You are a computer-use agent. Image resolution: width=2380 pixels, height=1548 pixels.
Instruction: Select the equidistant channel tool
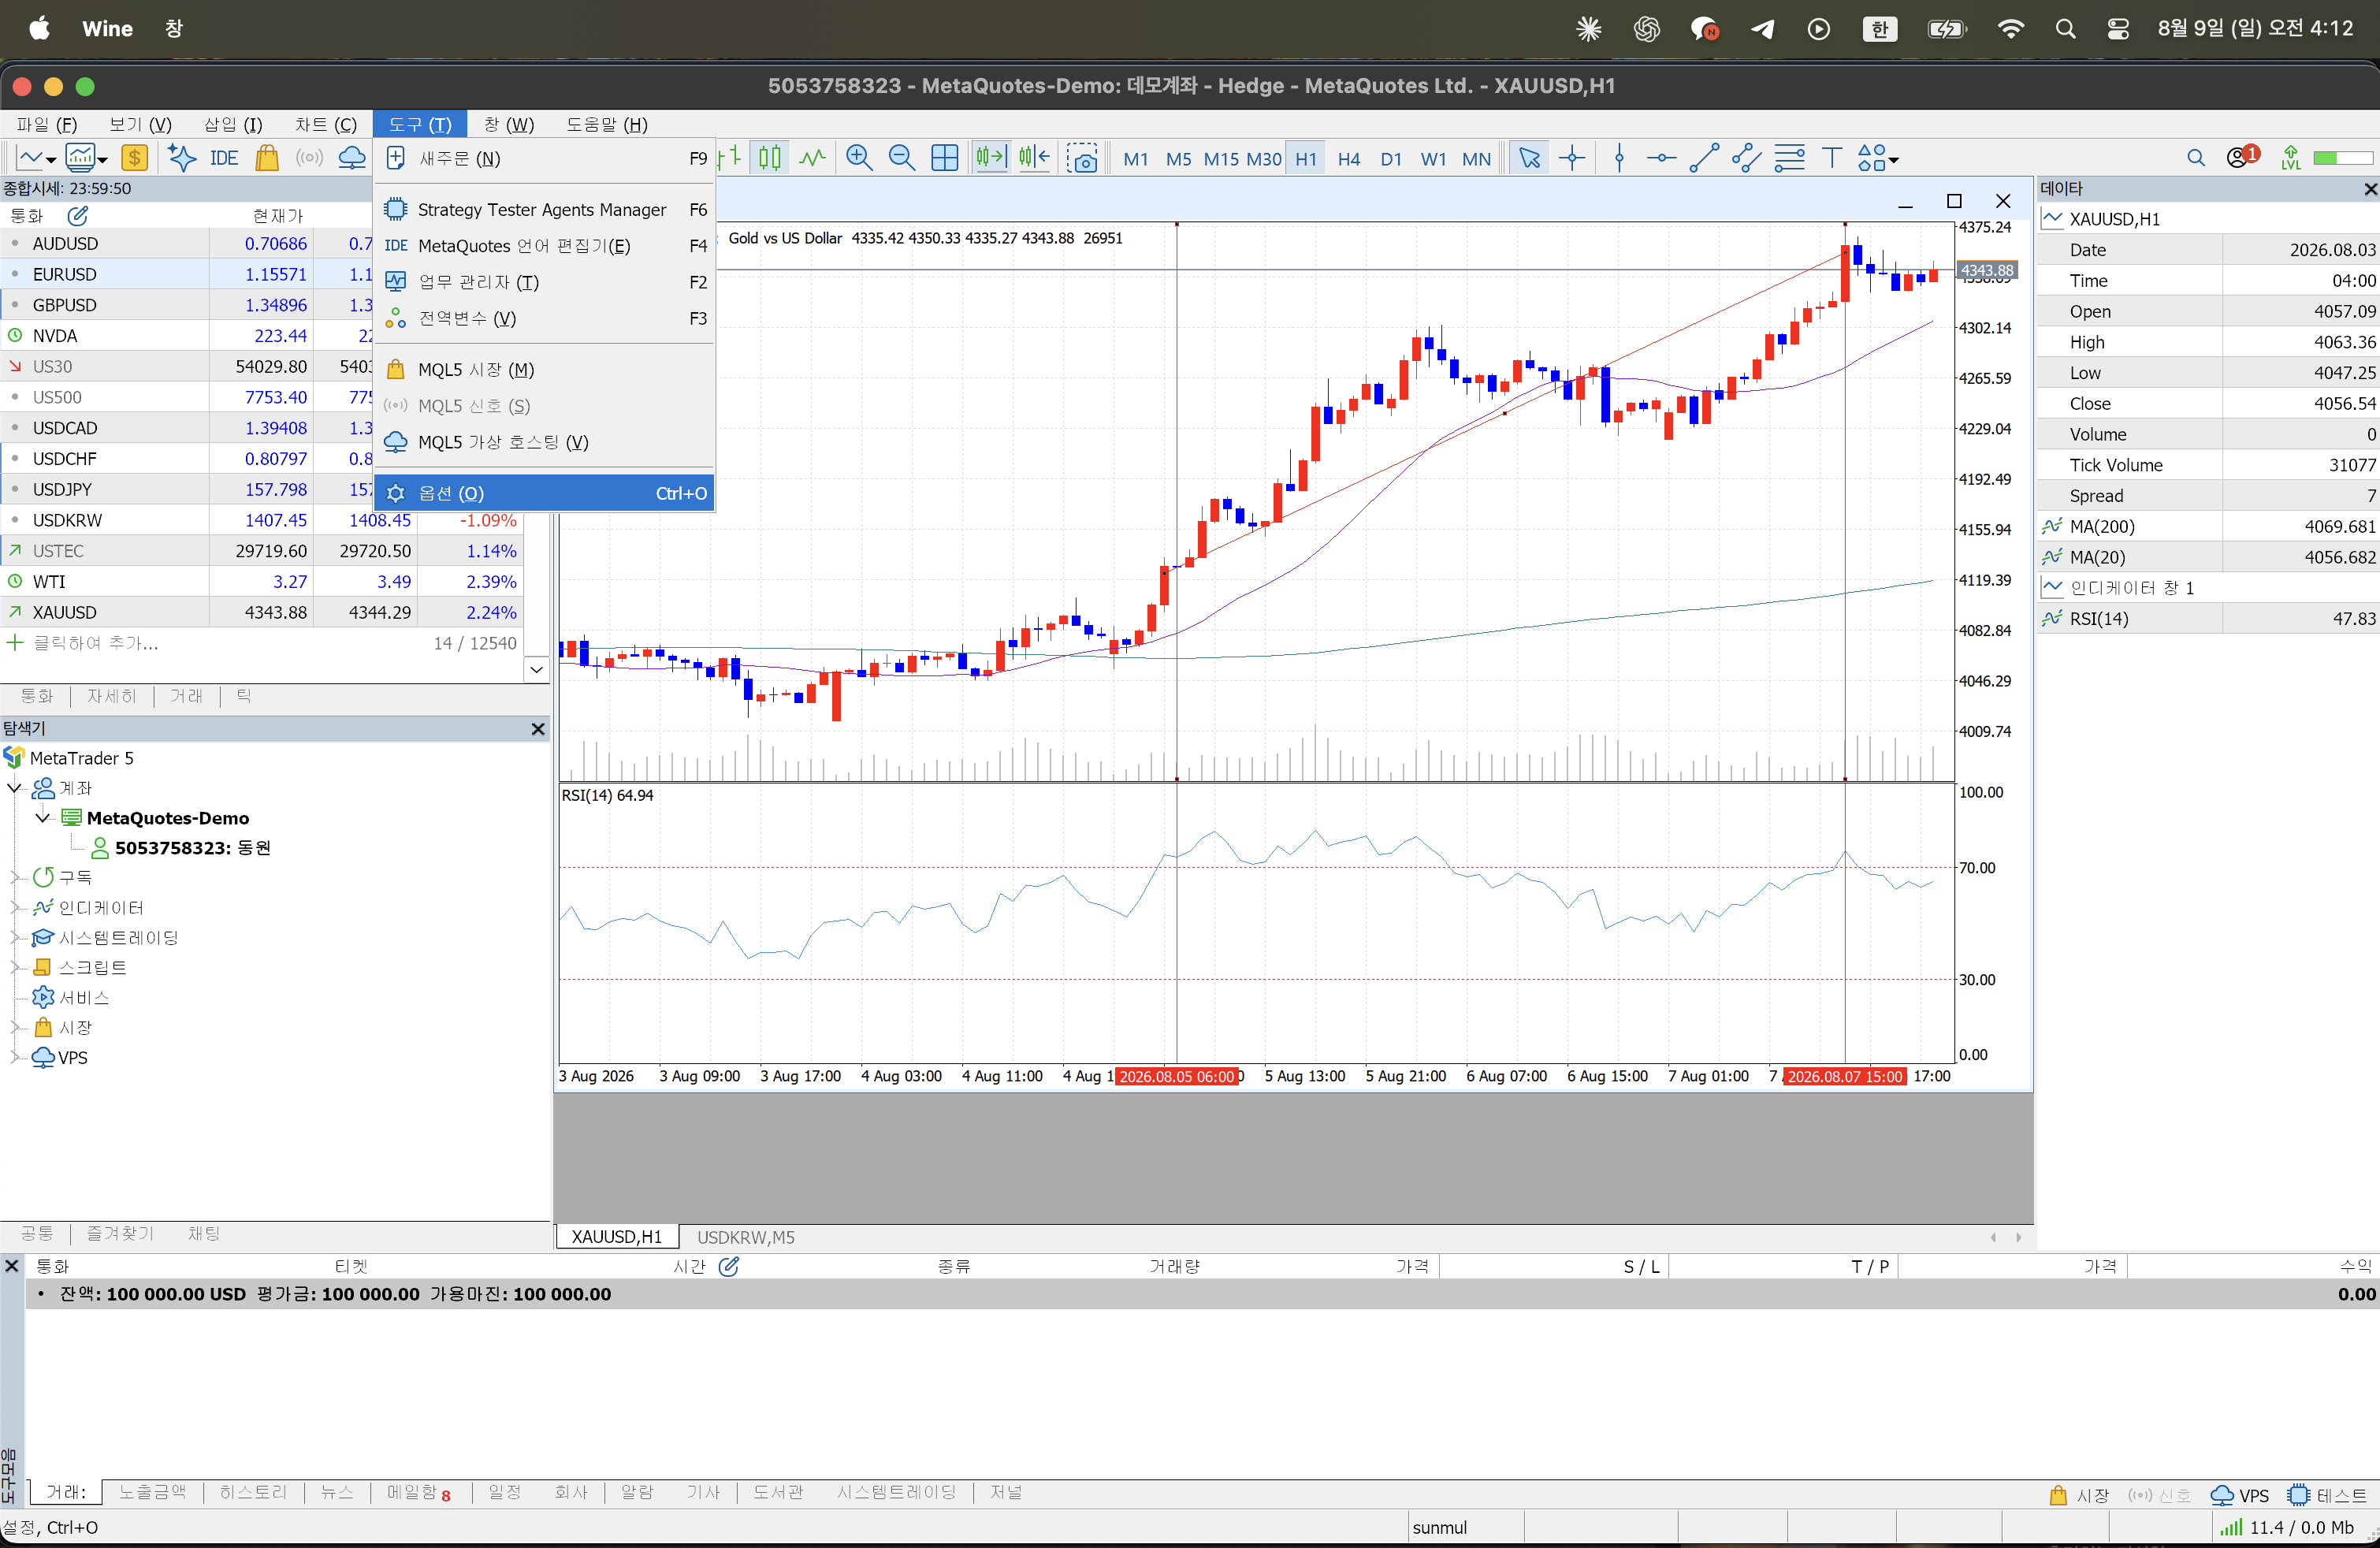coord(1746,158)
